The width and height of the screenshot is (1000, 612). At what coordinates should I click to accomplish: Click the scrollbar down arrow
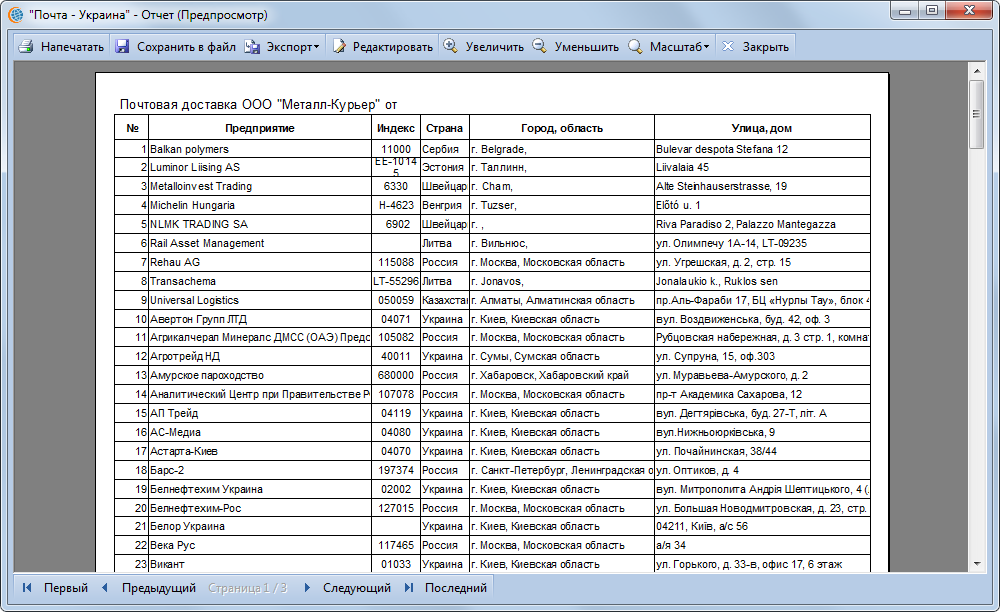pos(976,564)
